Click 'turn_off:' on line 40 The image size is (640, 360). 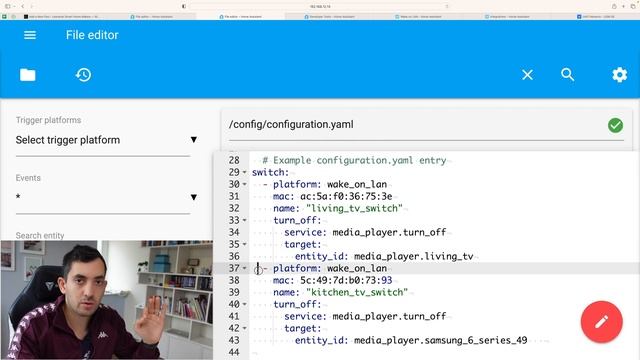297,304
